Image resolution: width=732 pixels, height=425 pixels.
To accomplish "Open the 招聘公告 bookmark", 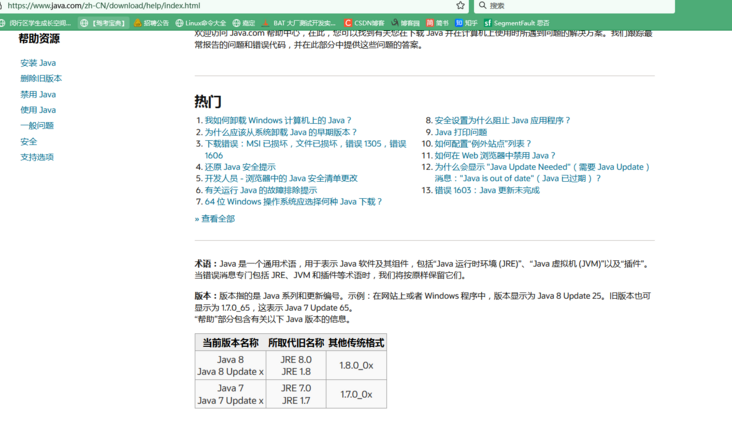I will tap(151, 23).
